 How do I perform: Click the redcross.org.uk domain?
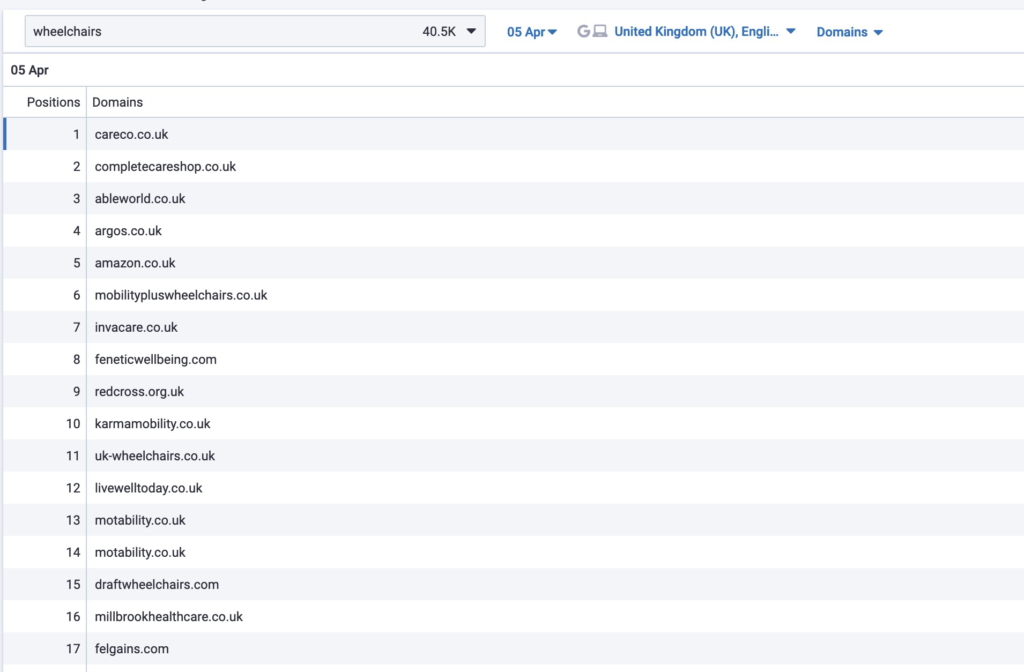point(139,392)
